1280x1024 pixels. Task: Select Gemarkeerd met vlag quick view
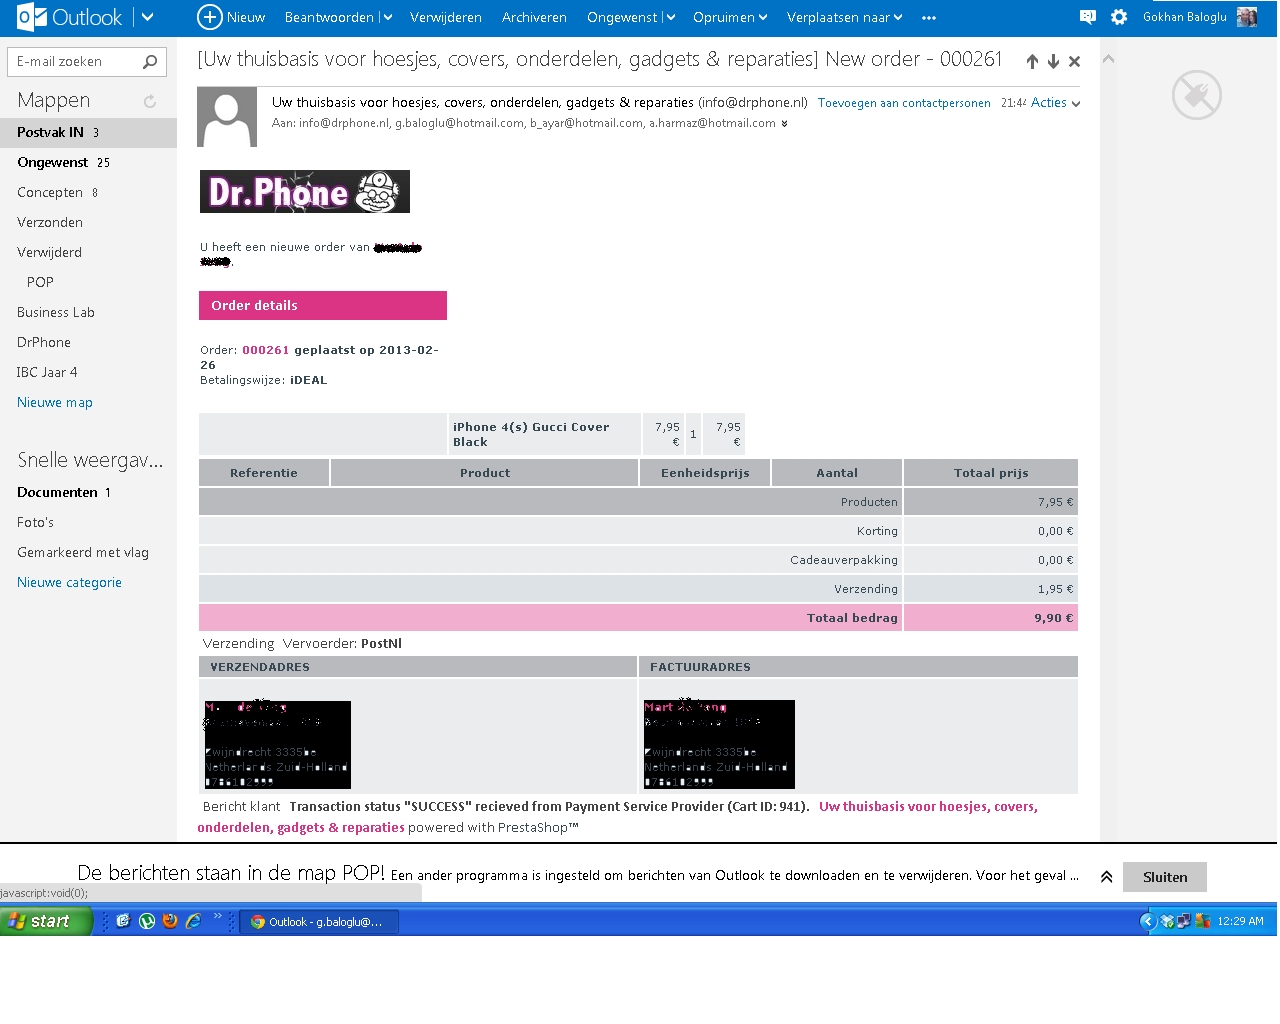[88, 552]
